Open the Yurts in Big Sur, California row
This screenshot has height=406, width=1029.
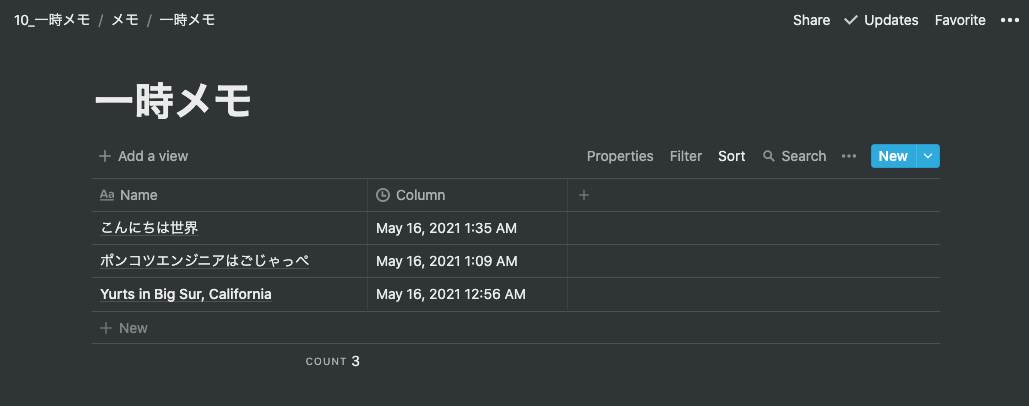[186, 294]
